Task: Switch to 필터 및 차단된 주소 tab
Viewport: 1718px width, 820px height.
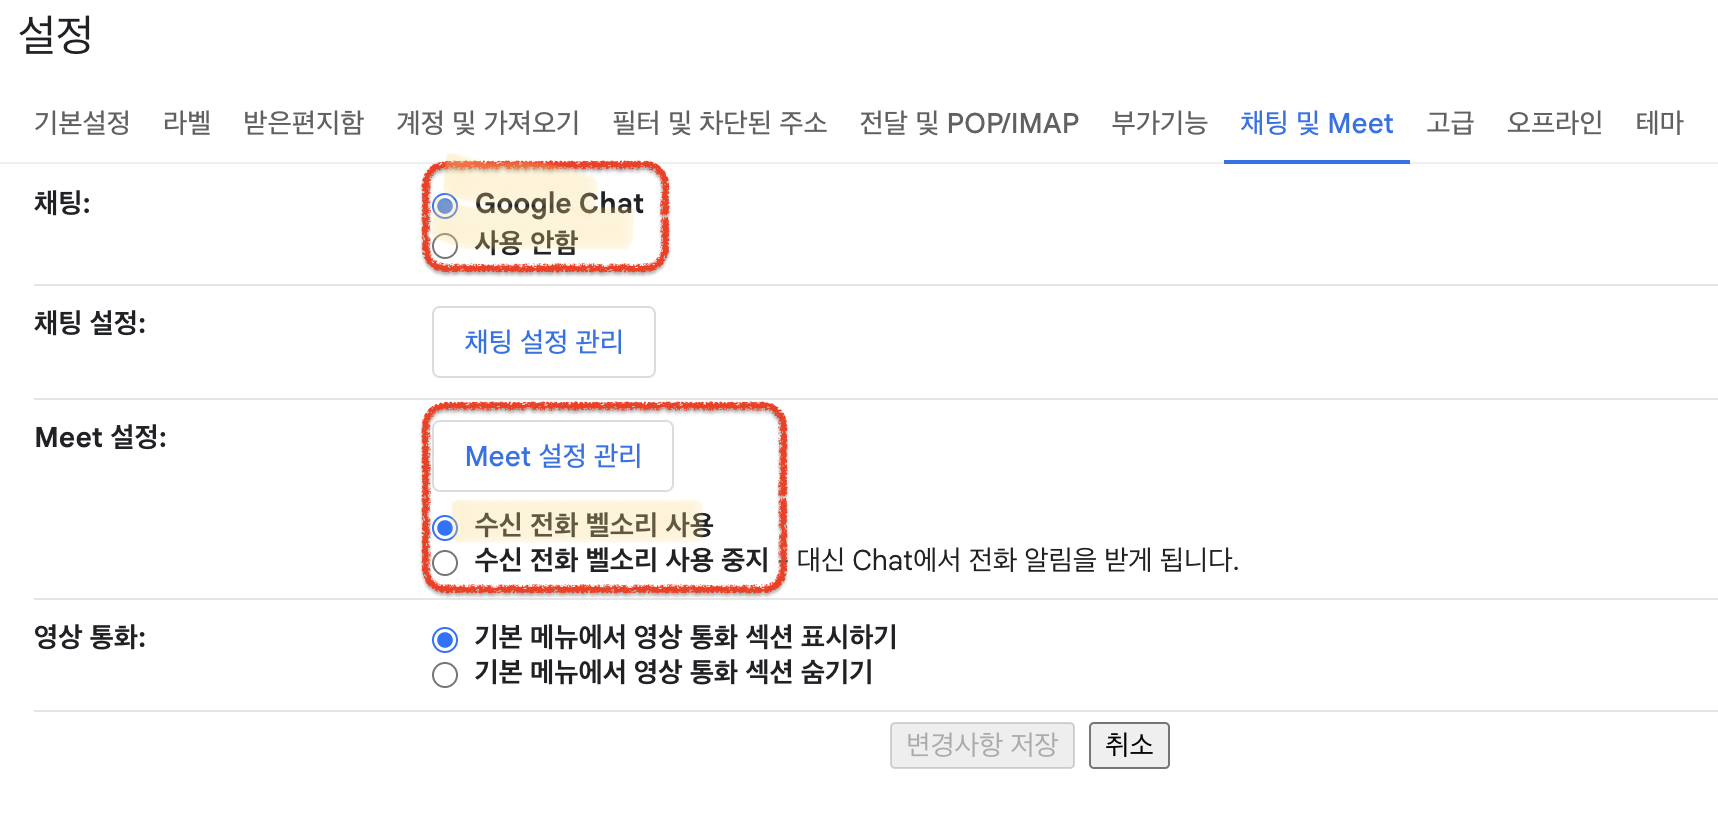Action: tap(719, 123)
